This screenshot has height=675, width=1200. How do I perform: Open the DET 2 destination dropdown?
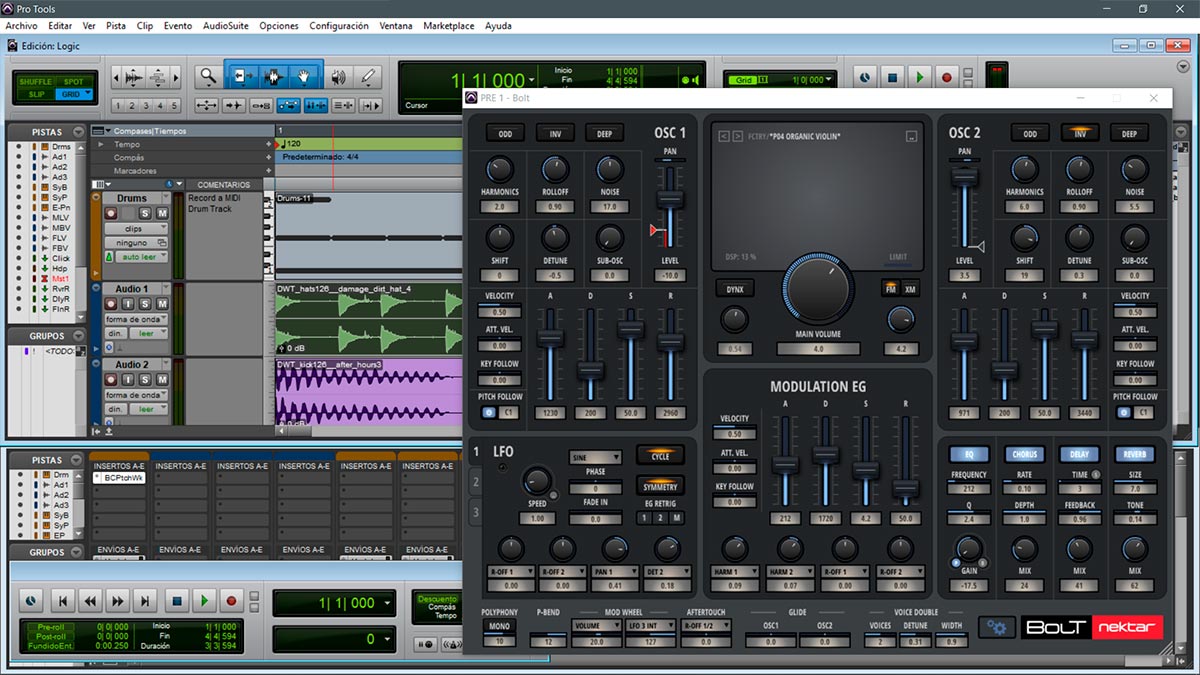pyautogui.click(x=666, y=570)
